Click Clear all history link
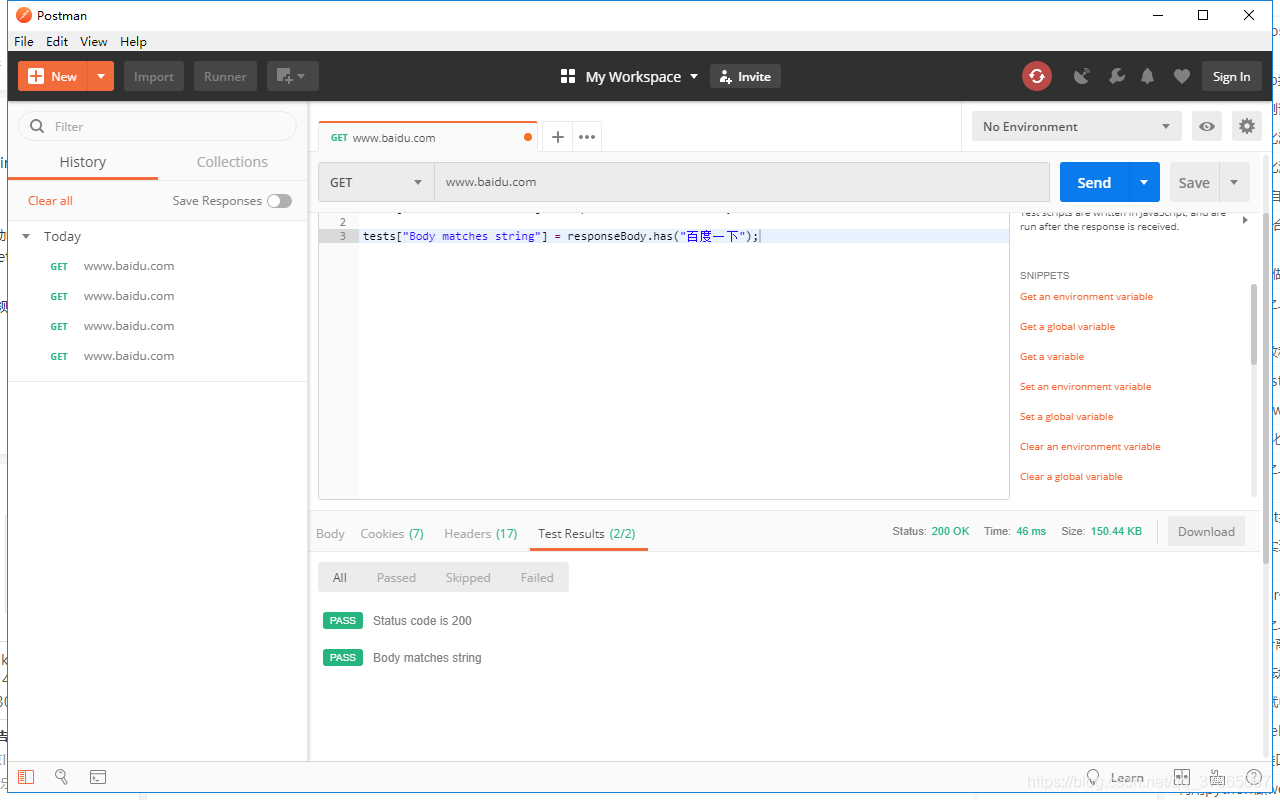 (x=50, y=201)
